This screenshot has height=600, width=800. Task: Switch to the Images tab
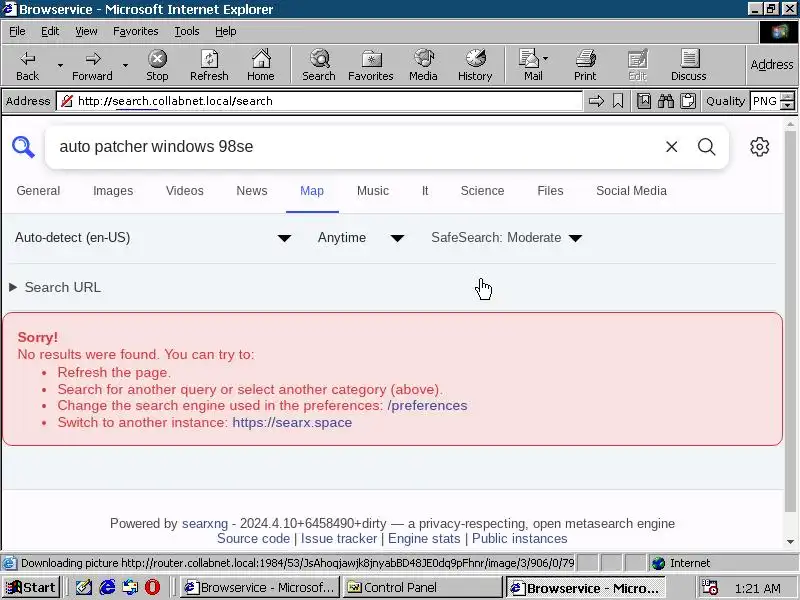click(113, 191)
